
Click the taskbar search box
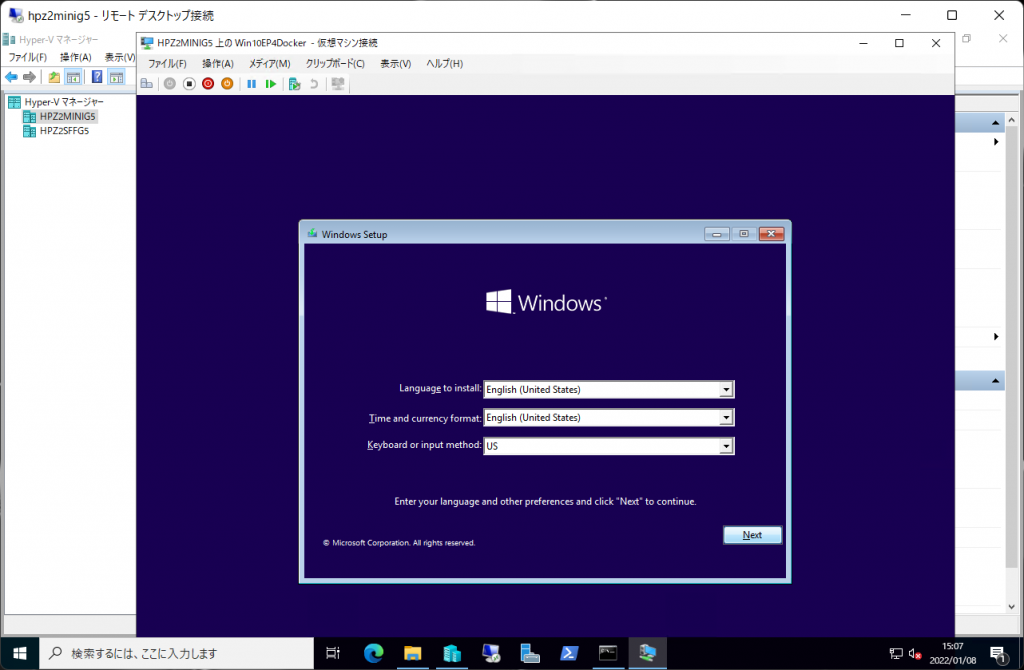click(177, 653)
